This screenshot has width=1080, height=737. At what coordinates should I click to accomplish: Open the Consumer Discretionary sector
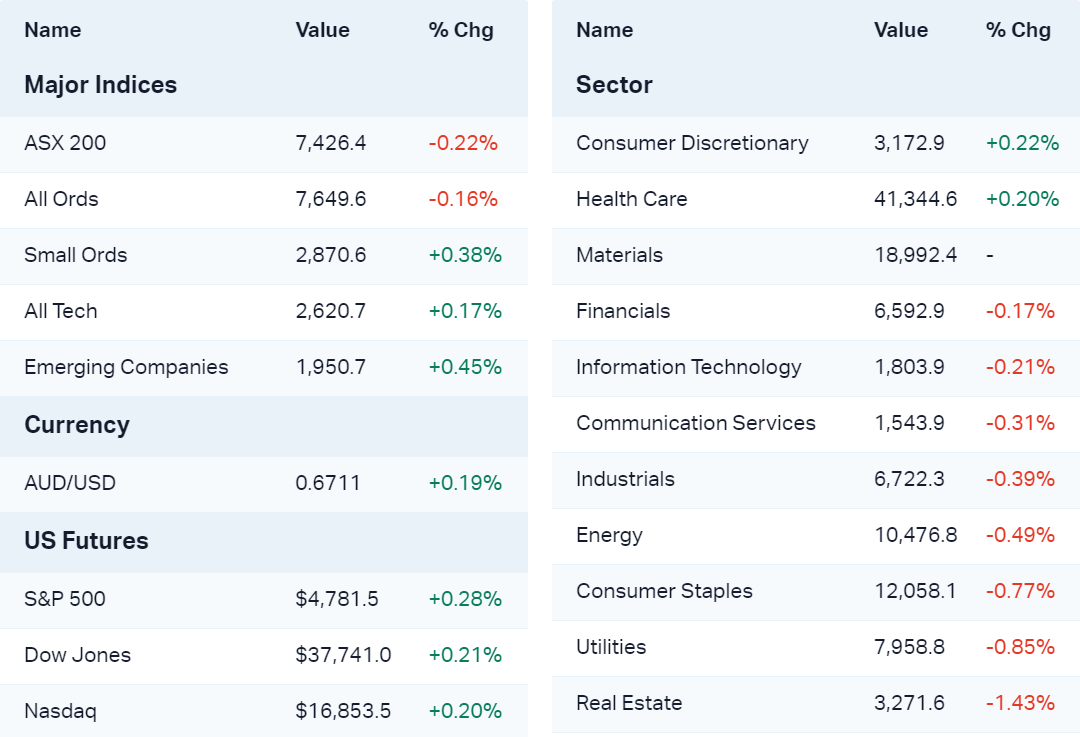point(692,143)
